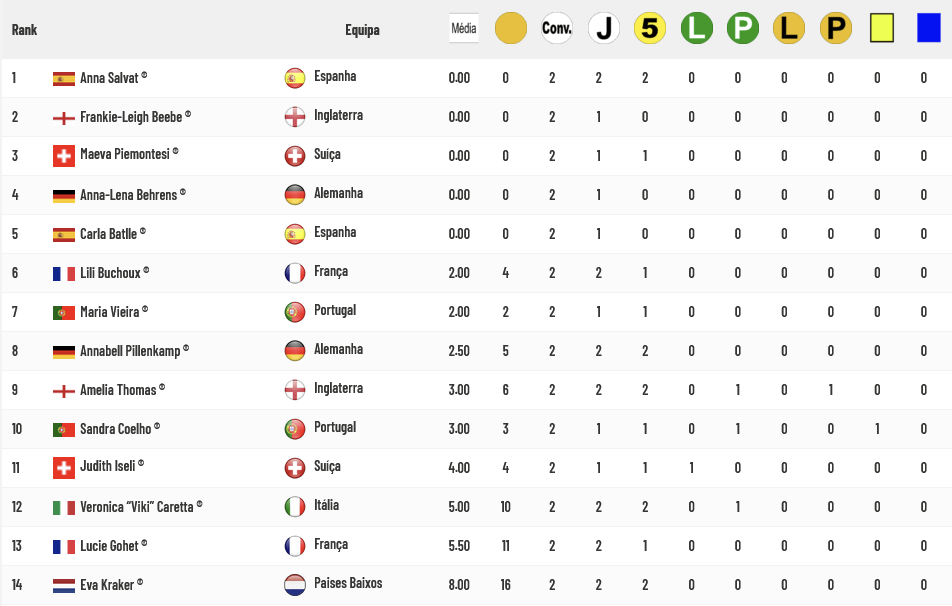The image size is (952, 606).
Task: Open Anna Salvat's player page
Action: (x=109, y=78)
